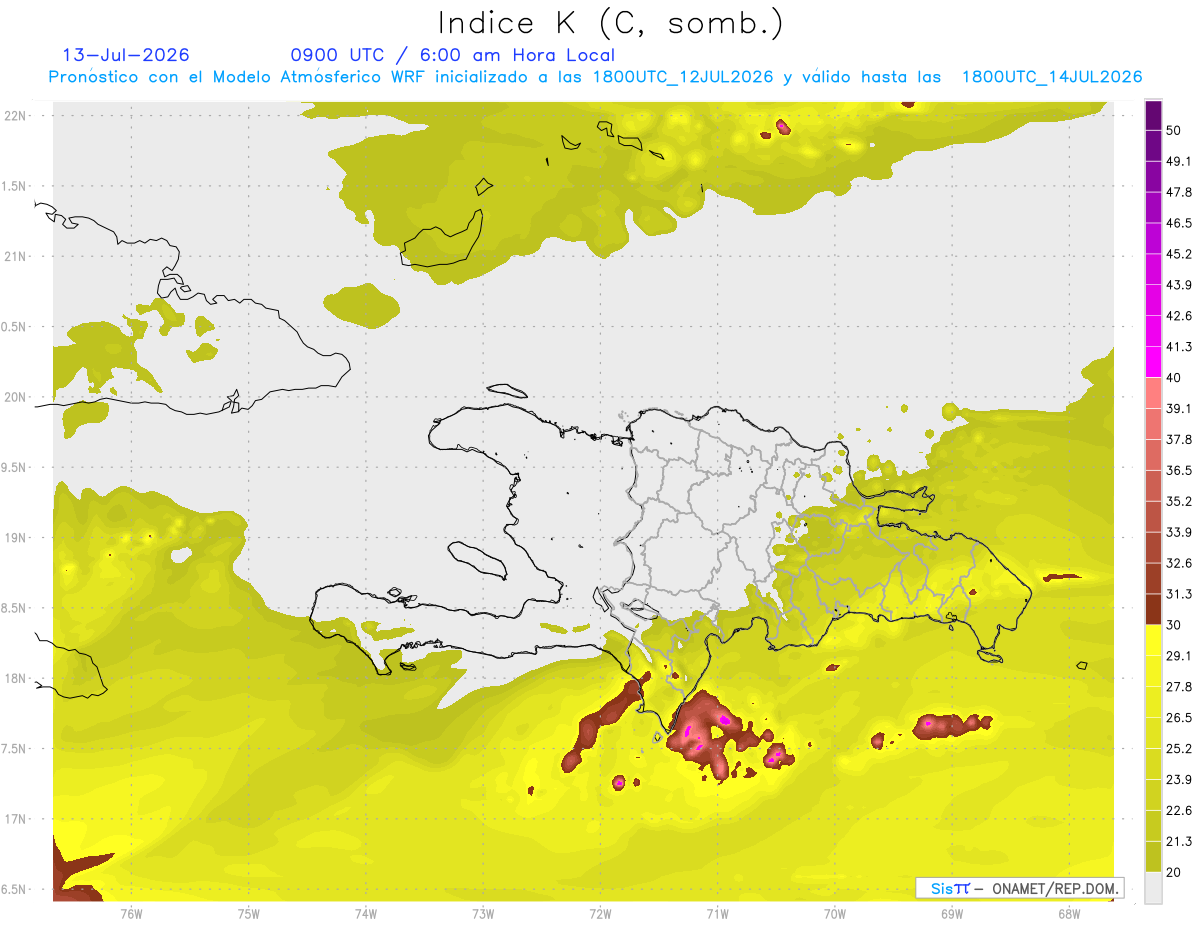The width and height of the screenshot is (1200, 927).
Task: Click longitude axis label "73W"
Action: (483, 914)
